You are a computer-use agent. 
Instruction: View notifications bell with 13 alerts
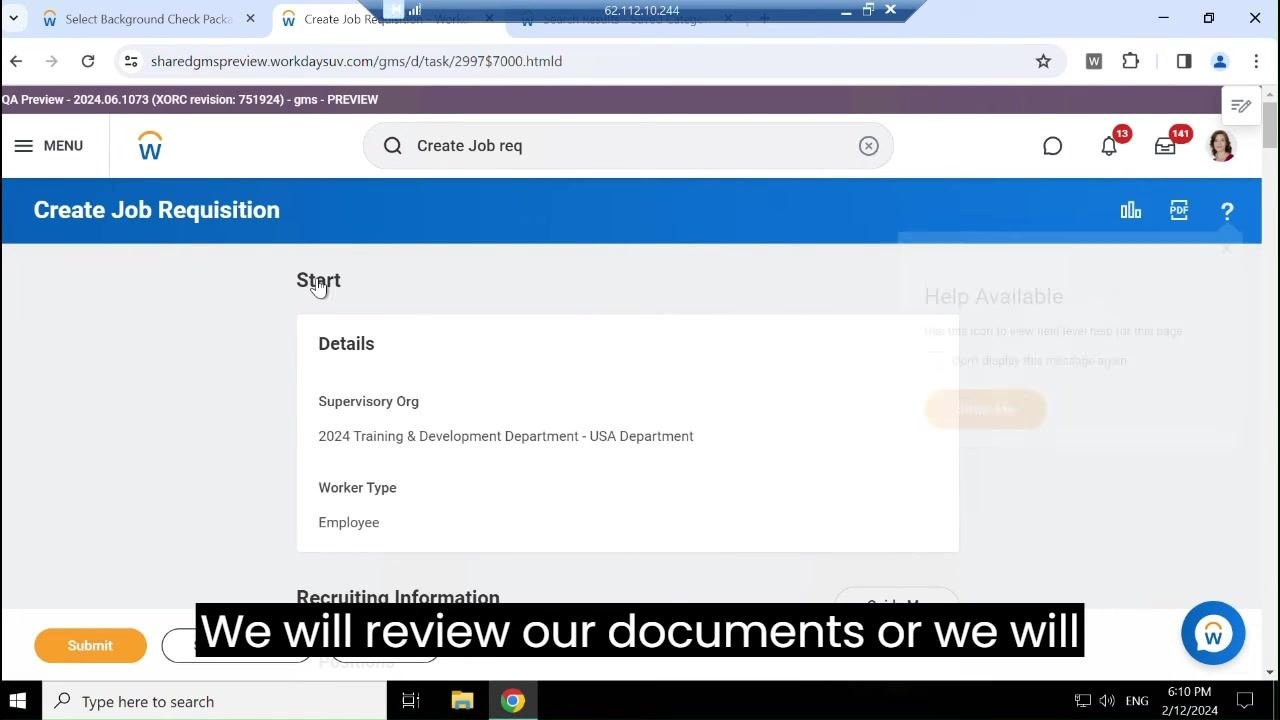coord(1109,146)
